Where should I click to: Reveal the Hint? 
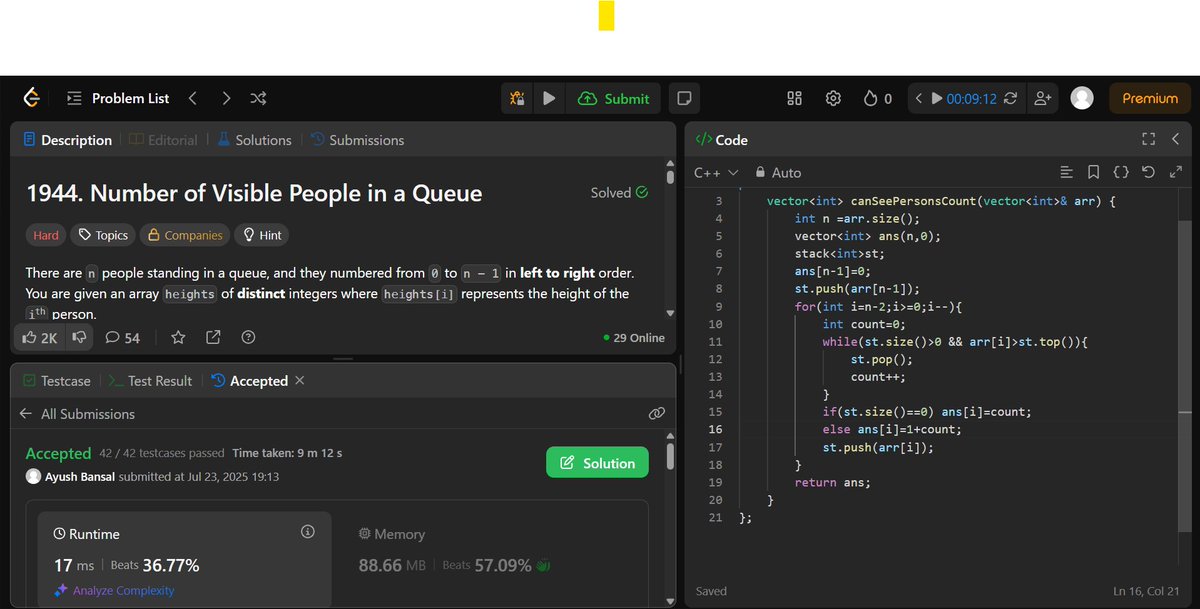coord(261,235)
